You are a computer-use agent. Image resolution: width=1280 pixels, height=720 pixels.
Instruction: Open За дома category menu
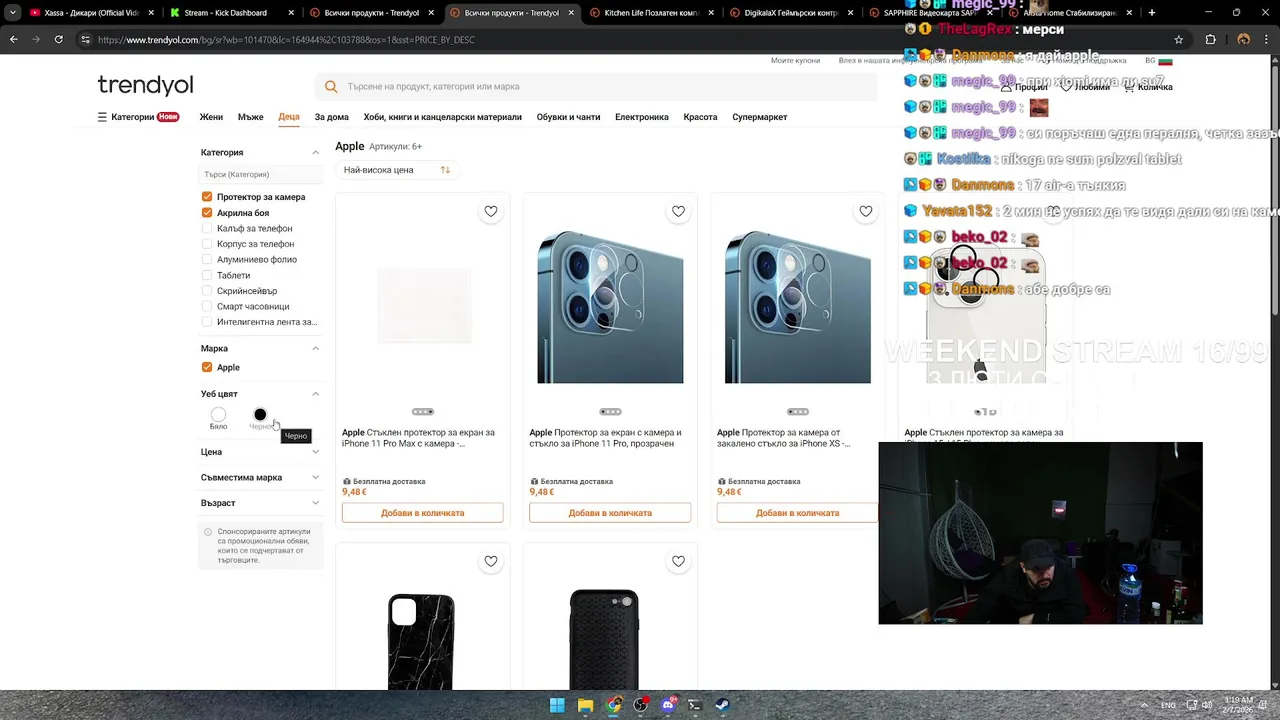pyautogui.click(x=332, y=117)
